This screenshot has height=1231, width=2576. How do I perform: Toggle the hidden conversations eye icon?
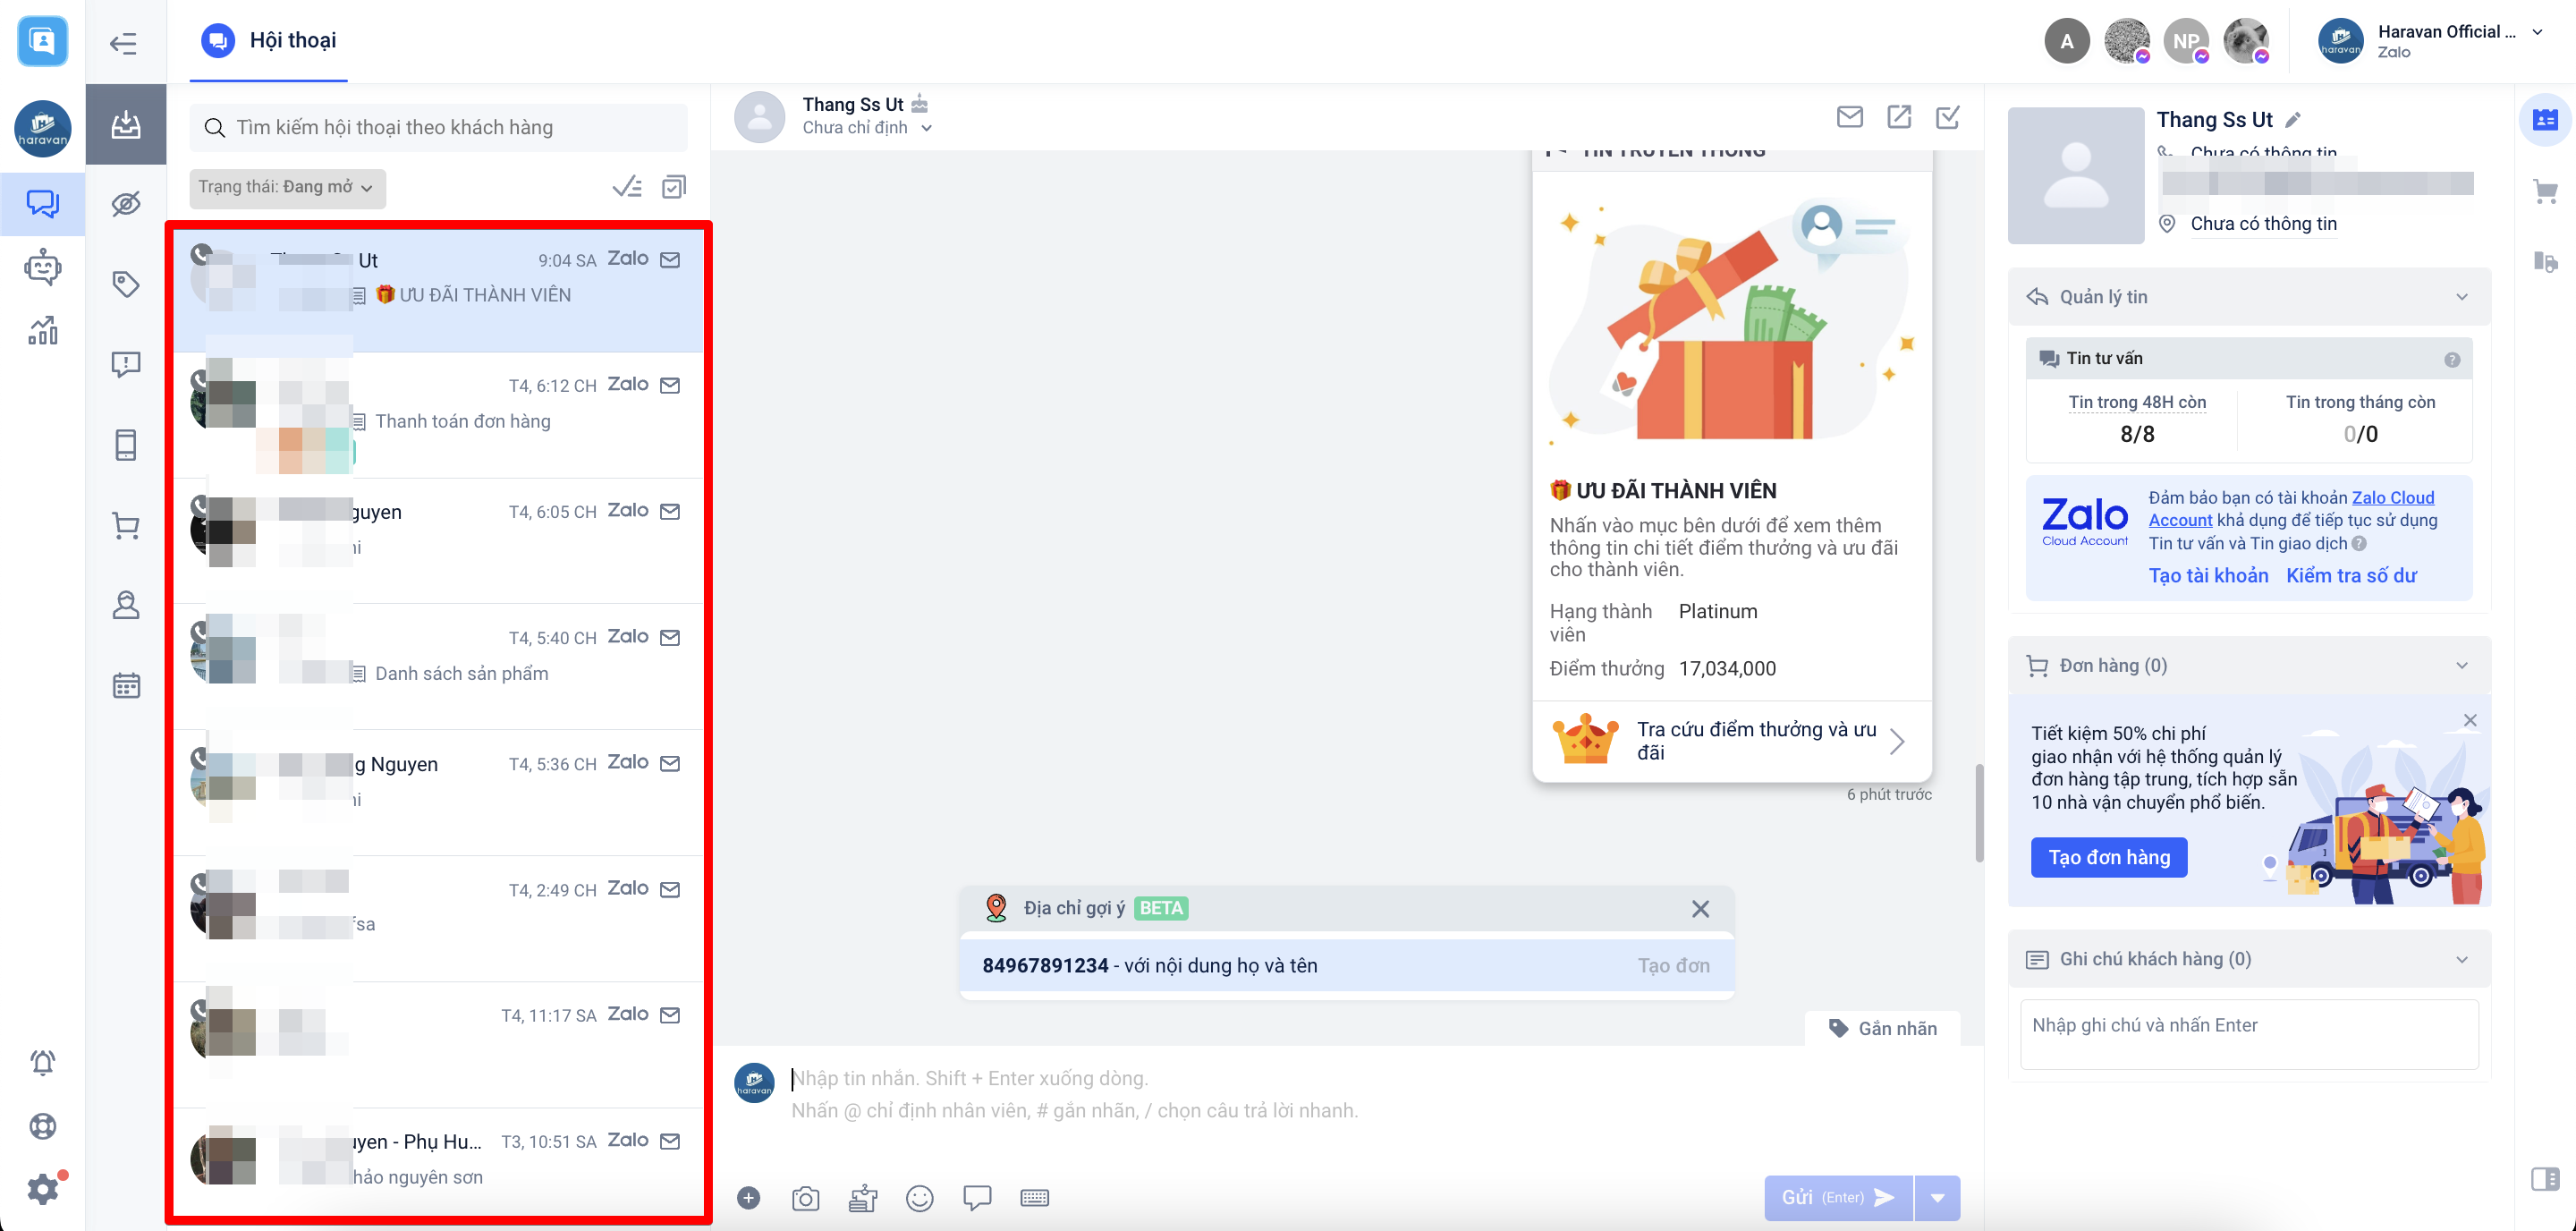[125, 204]
